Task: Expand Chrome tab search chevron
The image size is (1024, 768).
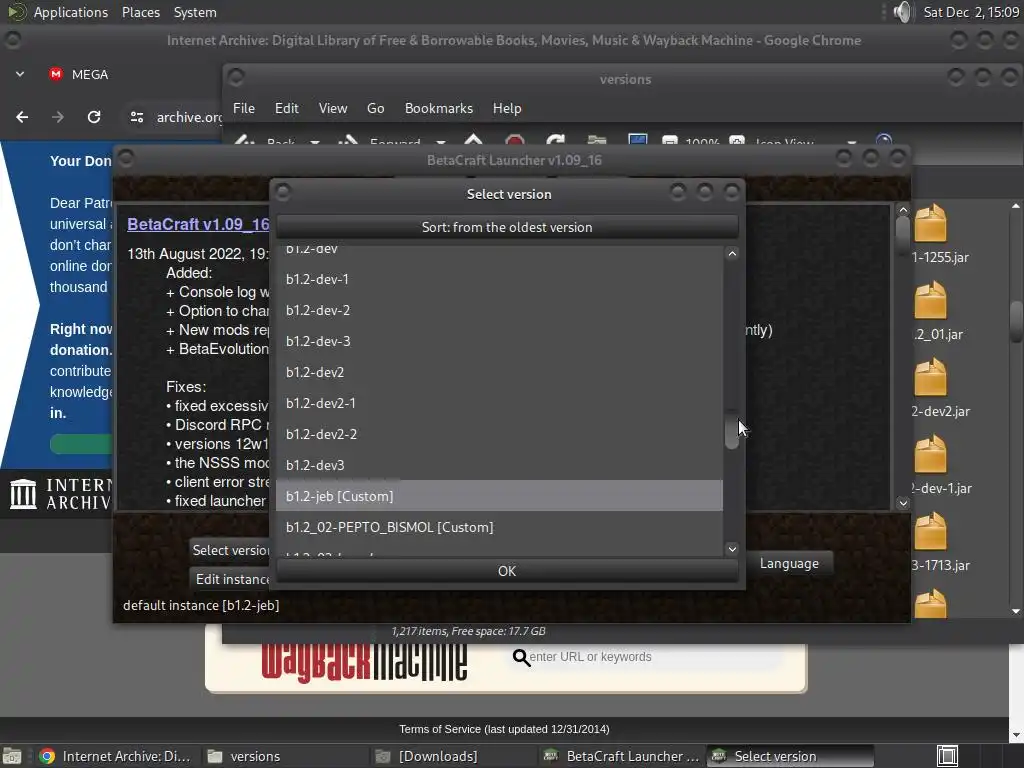Action: click(20, 74)
